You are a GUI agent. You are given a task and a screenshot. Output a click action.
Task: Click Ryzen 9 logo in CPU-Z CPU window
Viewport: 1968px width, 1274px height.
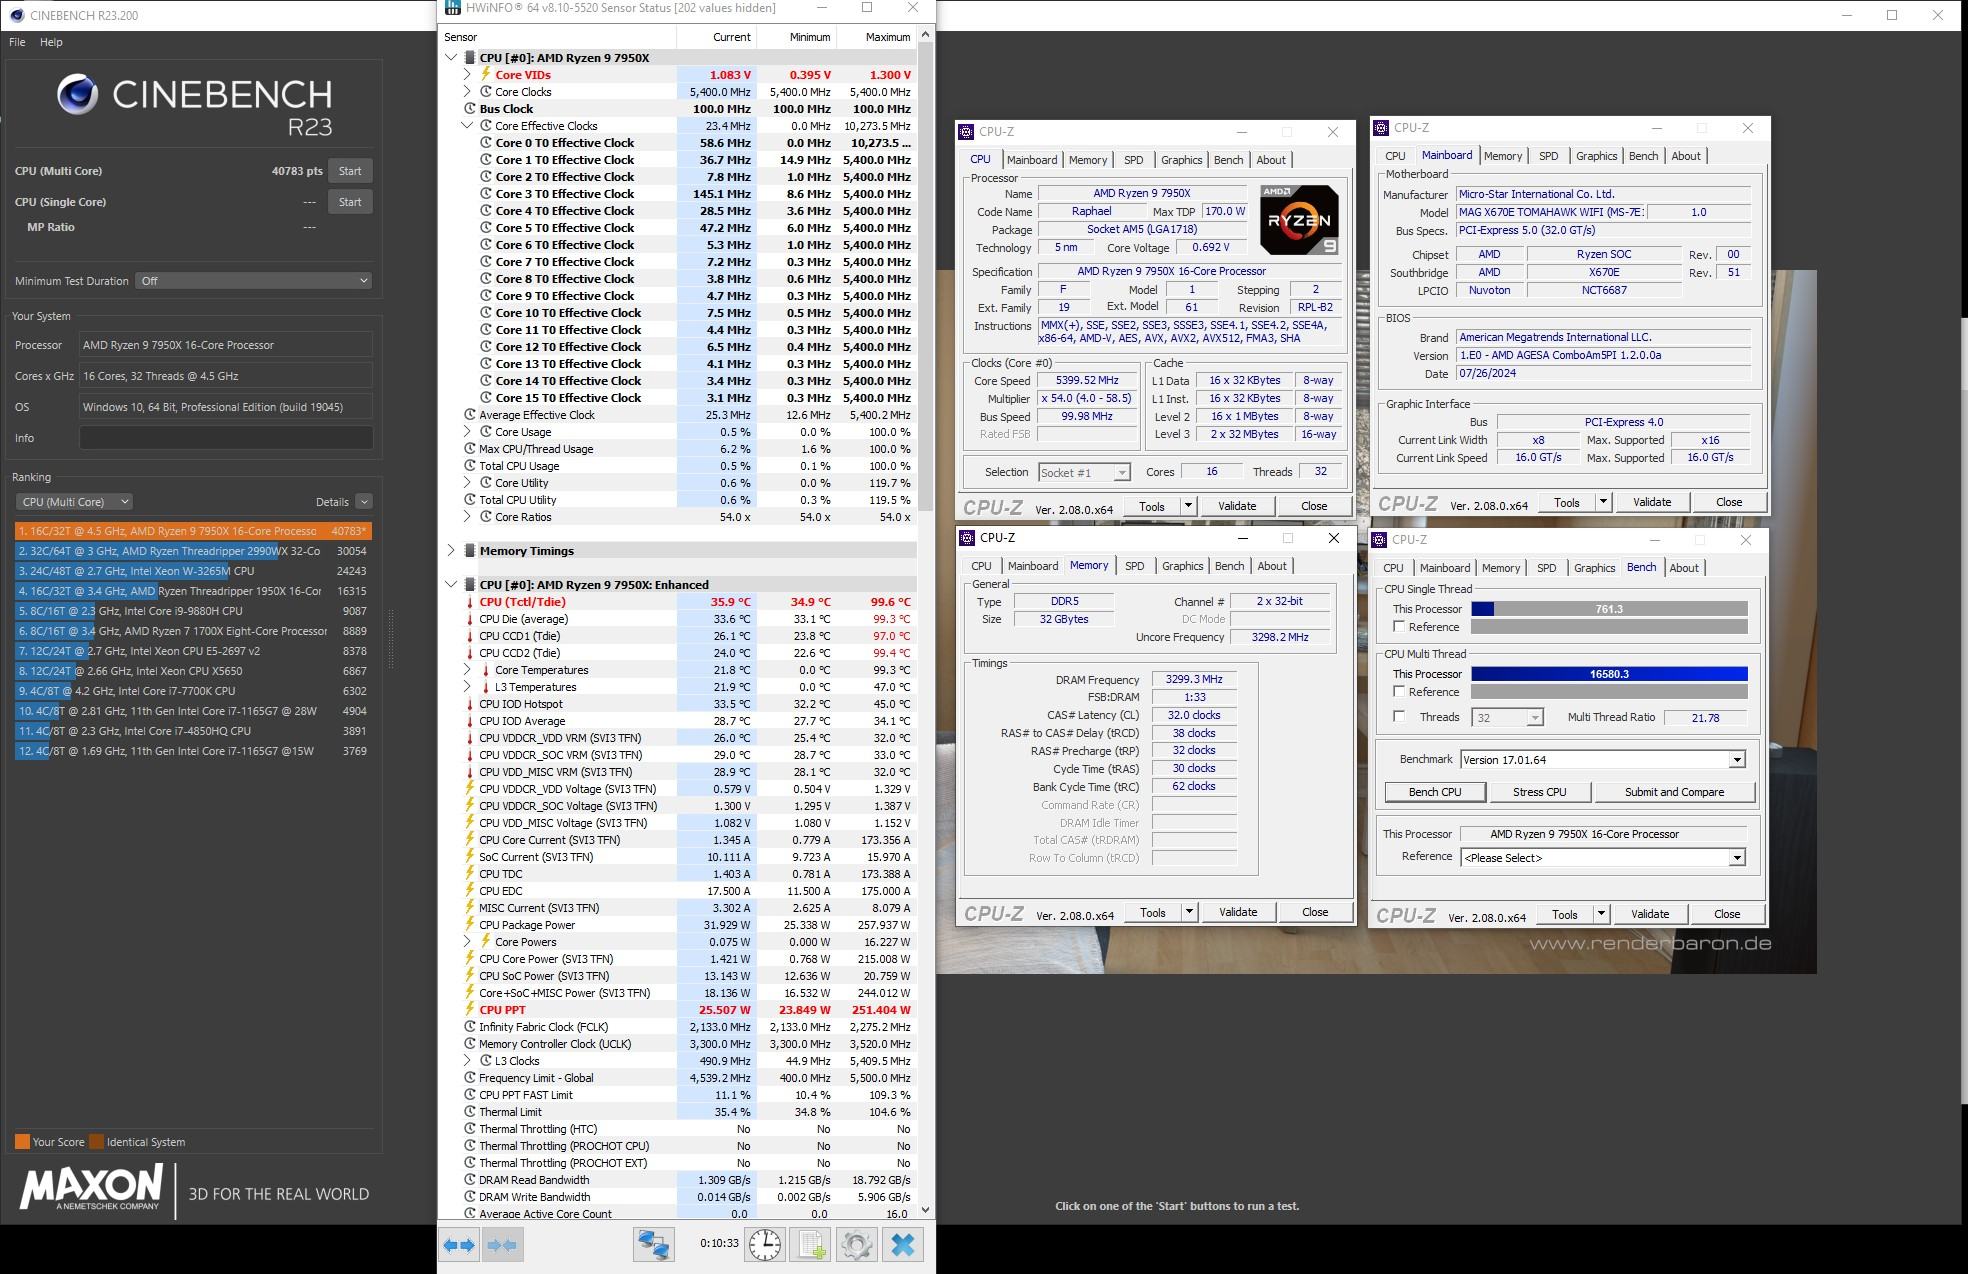coord(1299,220)
